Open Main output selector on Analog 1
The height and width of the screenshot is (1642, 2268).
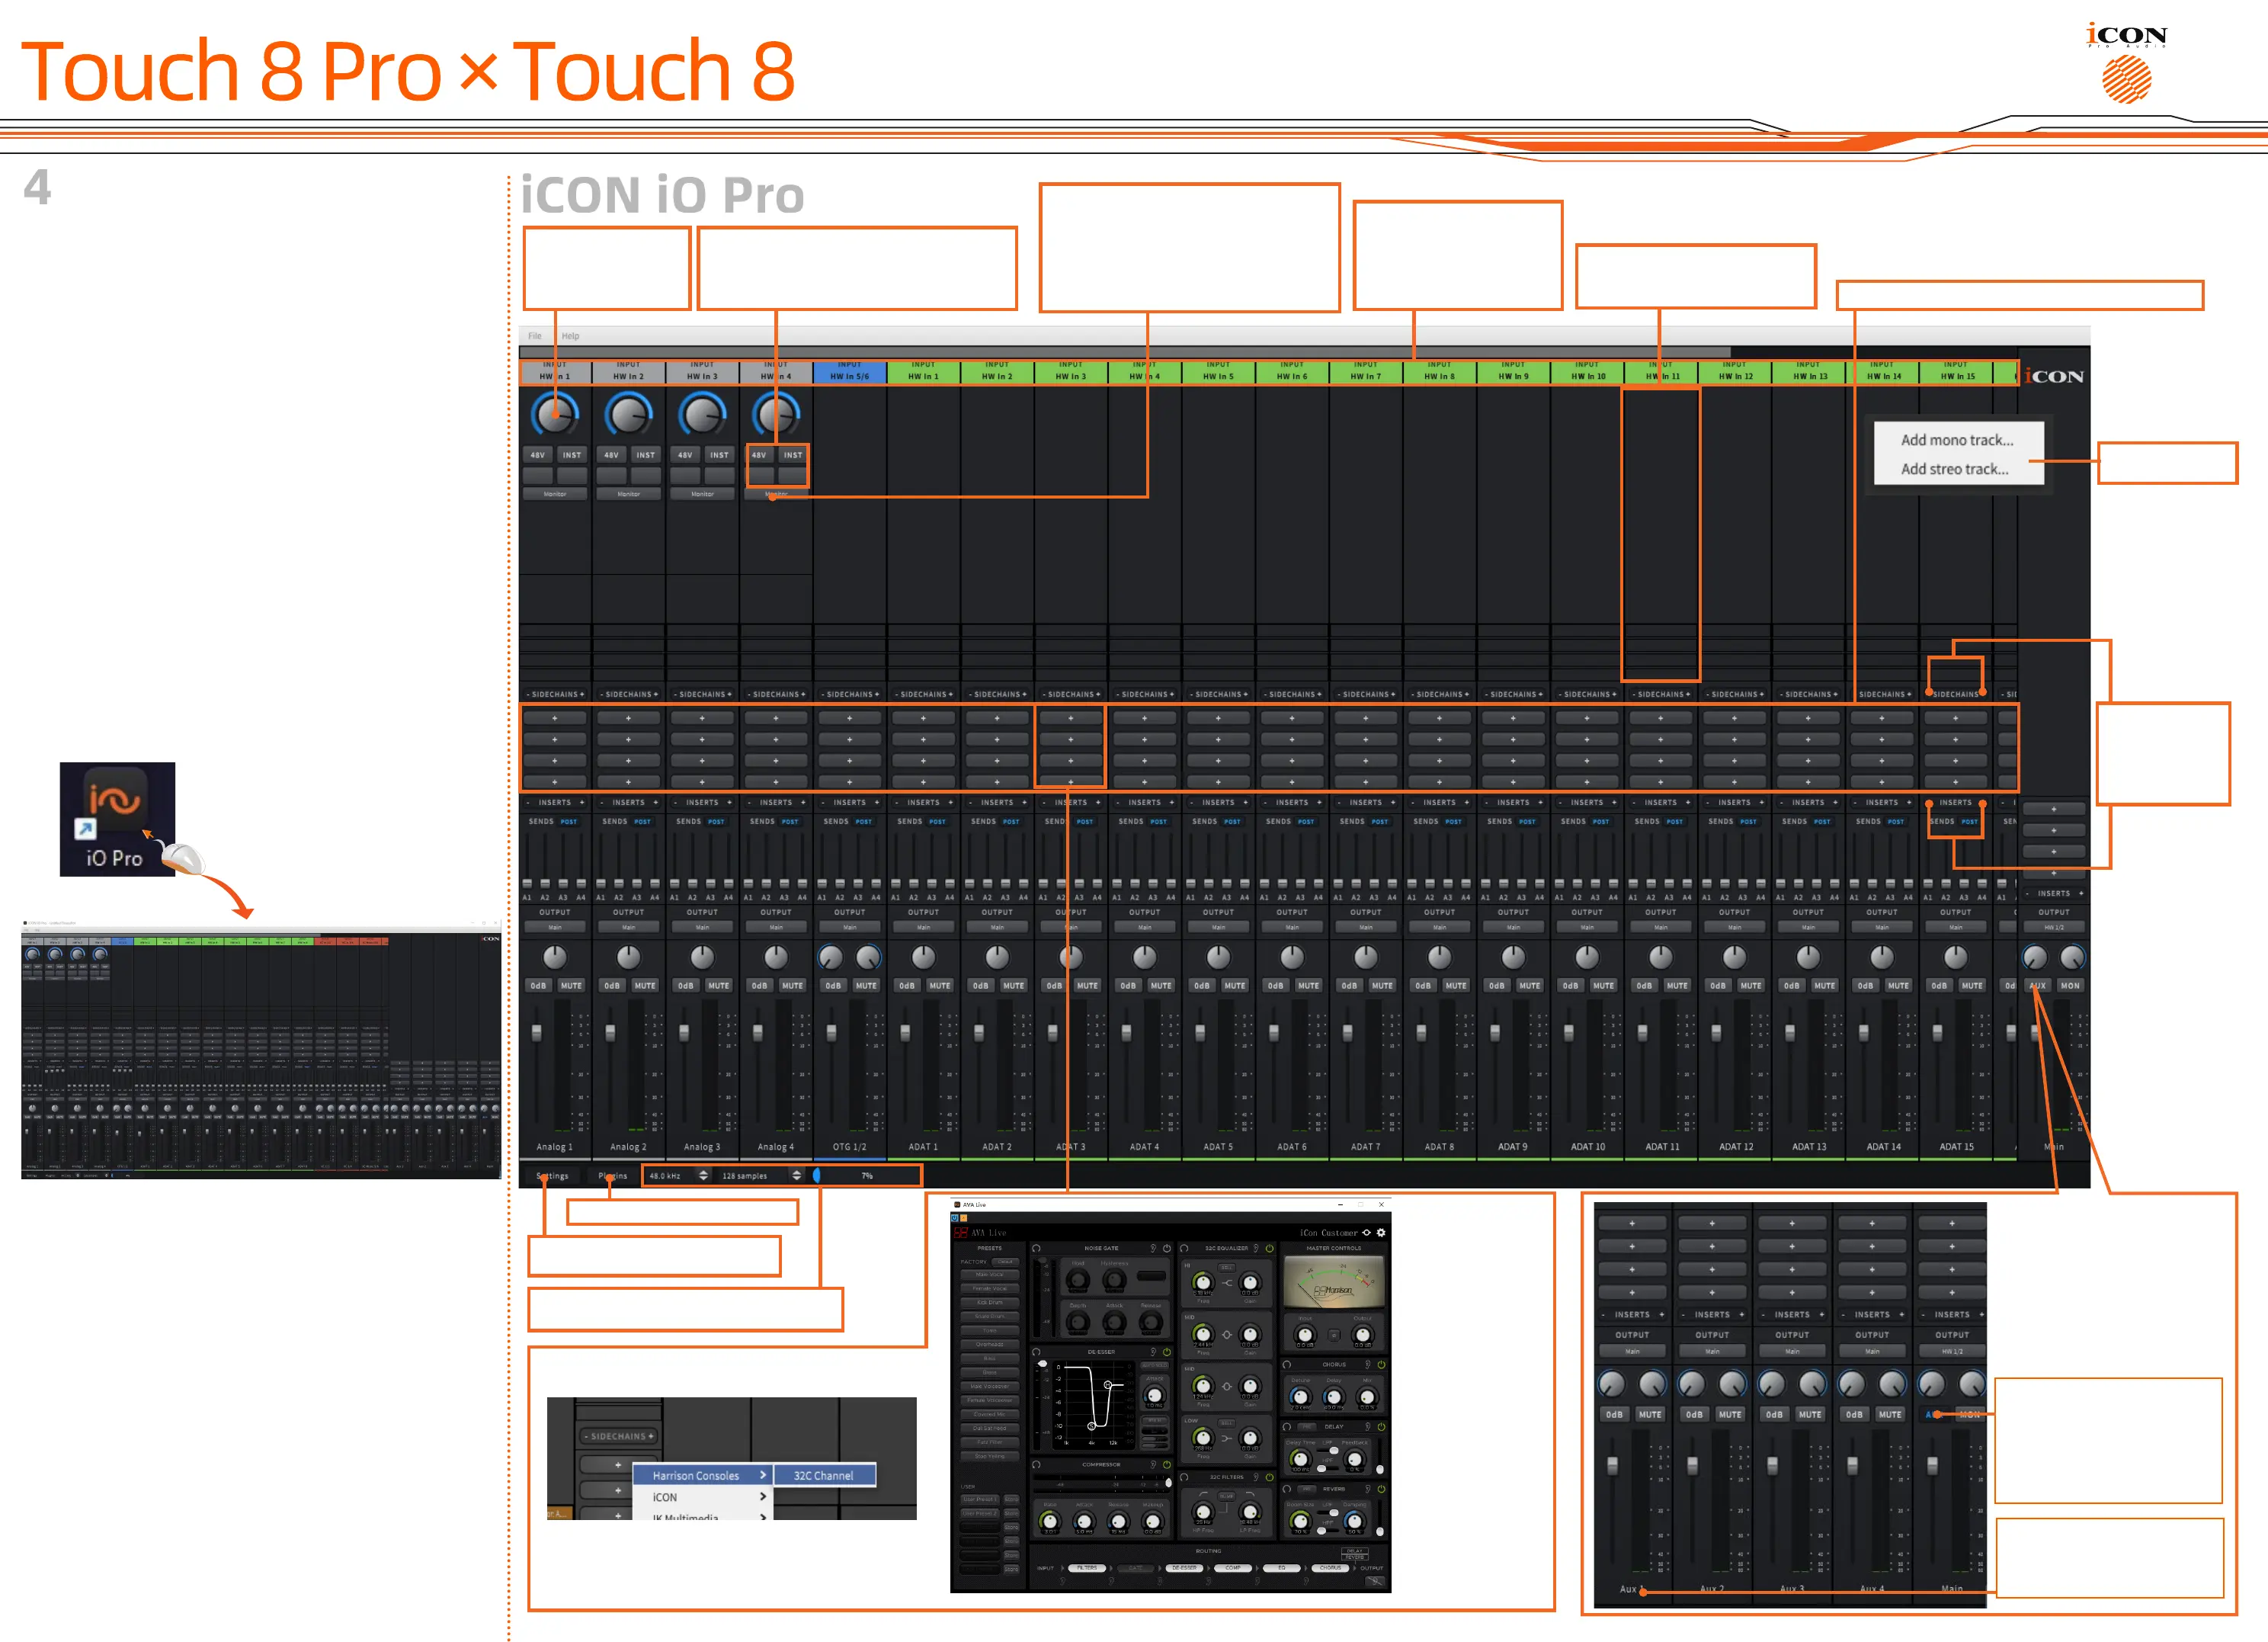coord(555,927)
